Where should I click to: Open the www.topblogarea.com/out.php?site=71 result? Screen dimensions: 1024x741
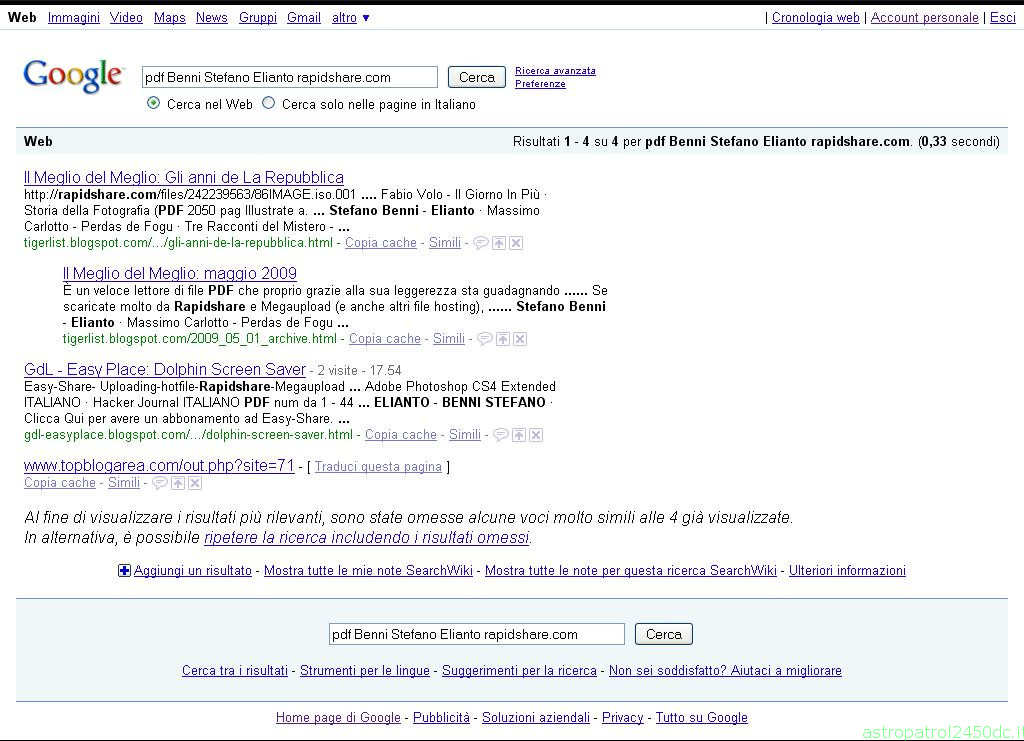[159, 465]
